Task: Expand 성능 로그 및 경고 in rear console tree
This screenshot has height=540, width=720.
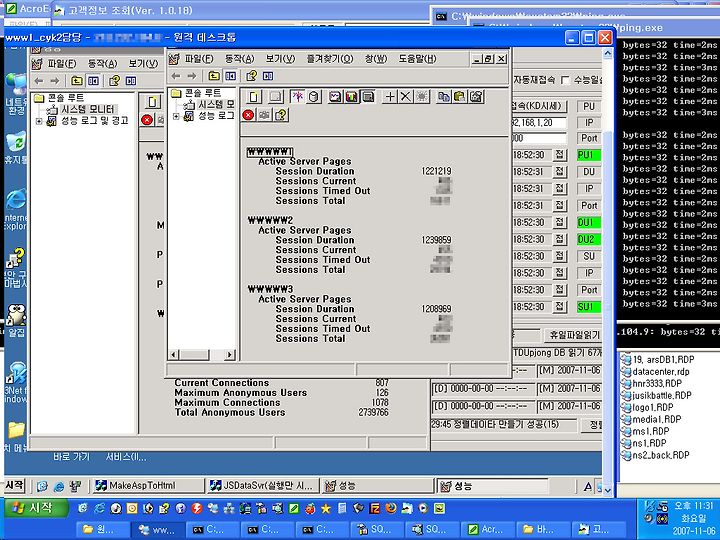Action: point(39,121)
